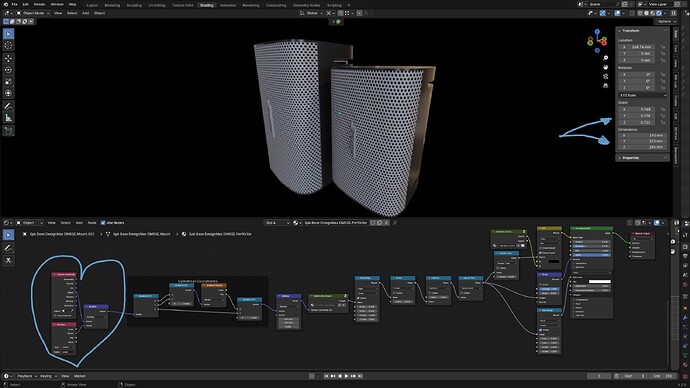
Task: Click the render pass selector icon at viewport top
Action: click(338, 22)
